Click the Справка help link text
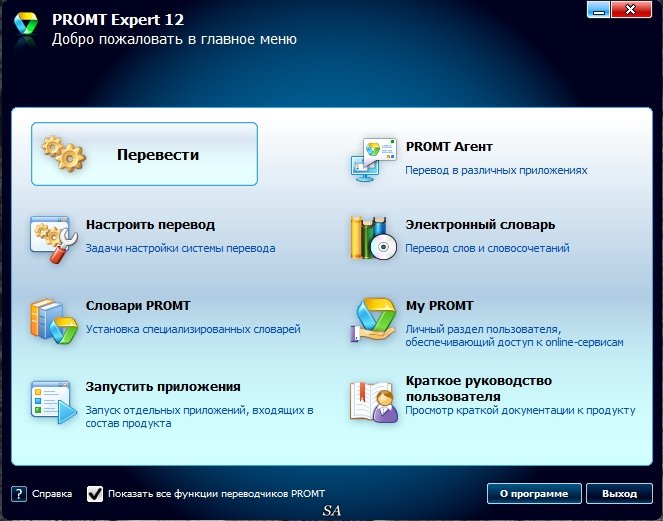Image resolution: width=663 pixels, height=521 pixels. click(52, 494)
